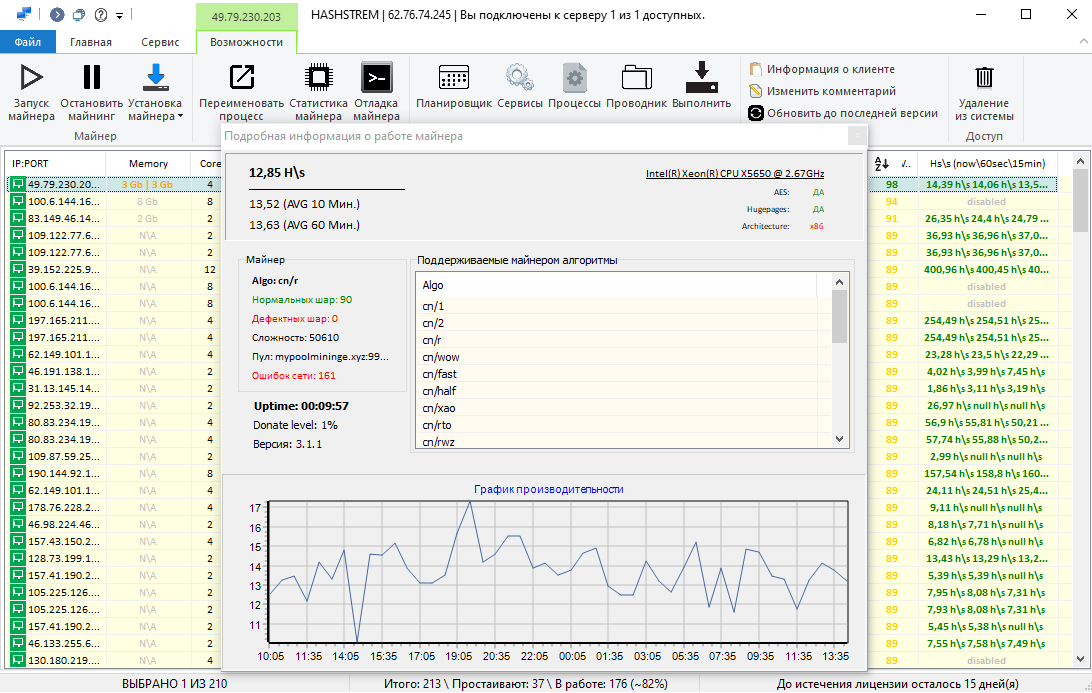This screenshot has height=693, width=1092.
Task: Open quick access toolbar customize arrow
Action: (x=120, y=15)
